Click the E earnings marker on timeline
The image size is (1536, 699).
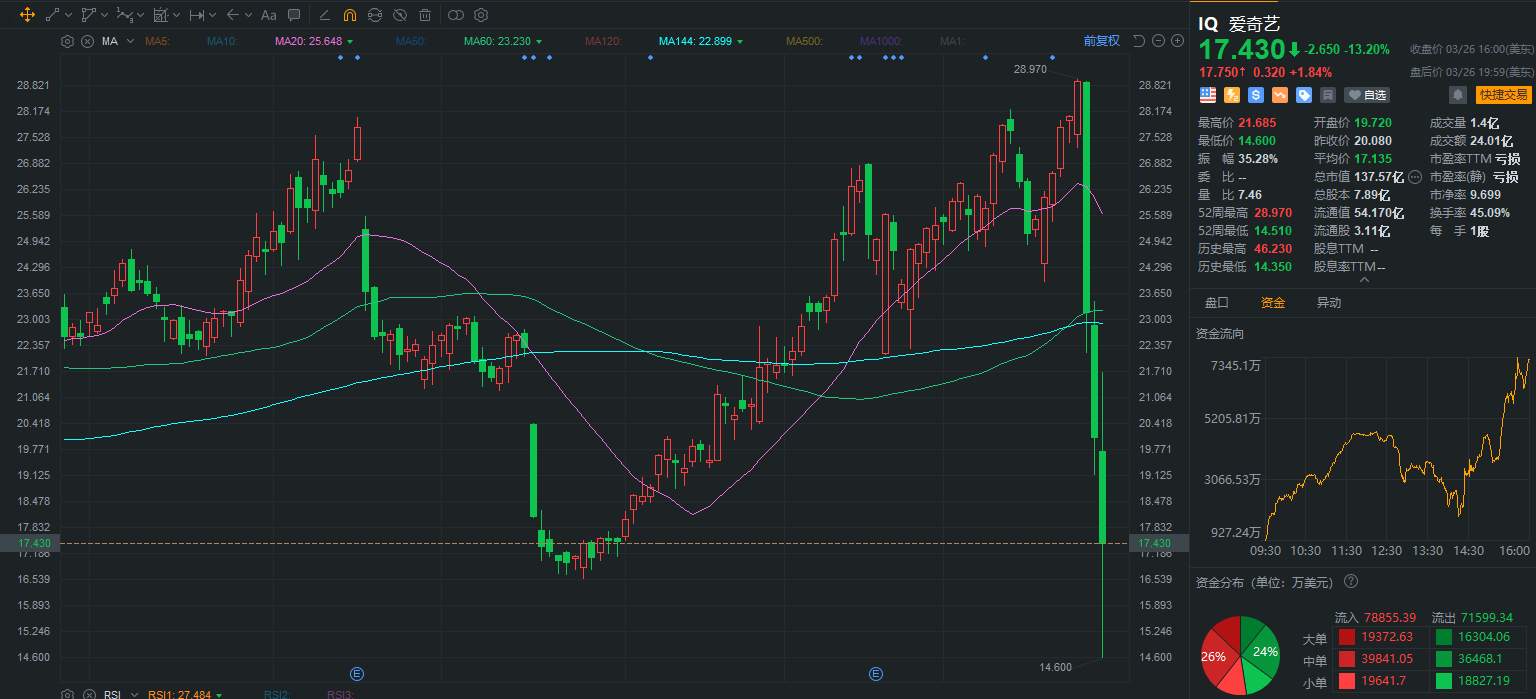(x=357, y=673)
